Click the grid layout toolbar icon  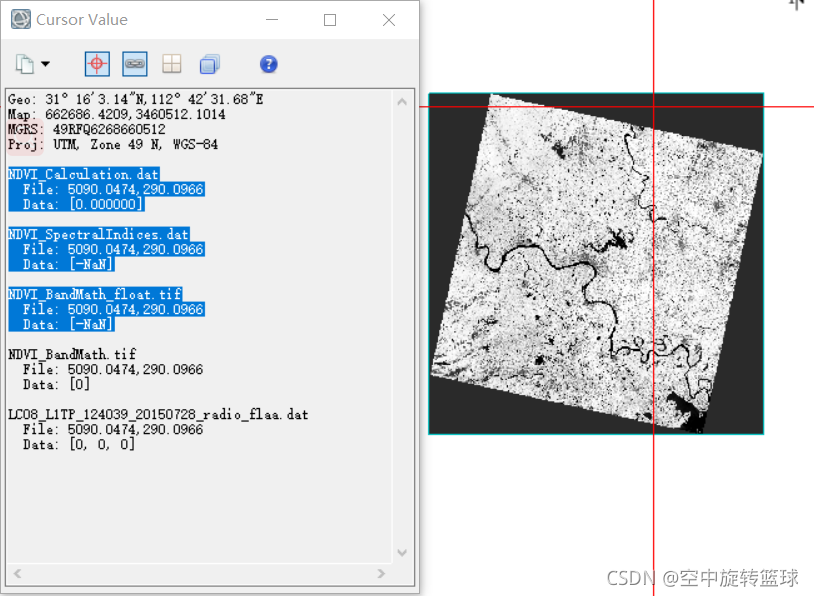tap(171, 64)
